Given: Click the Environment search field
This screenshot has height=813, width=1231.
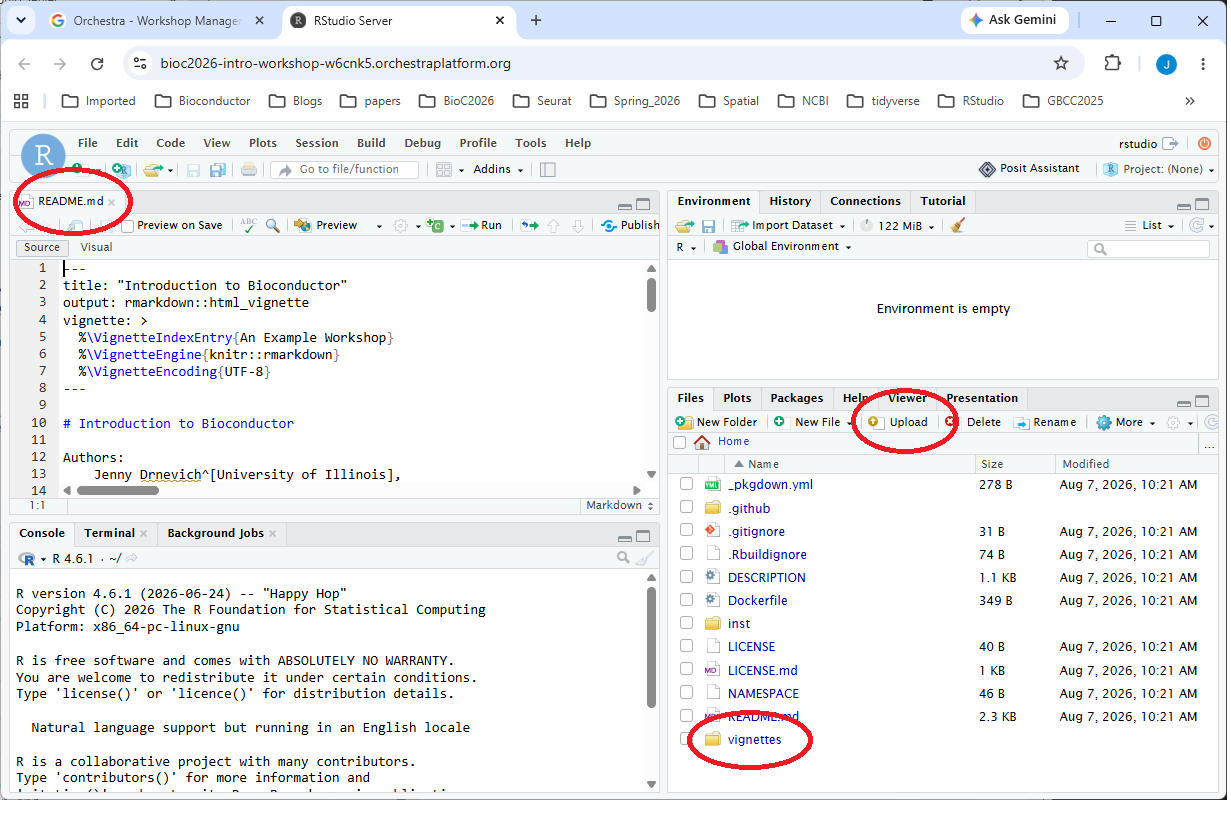Looking at the screenshot, I should [x=1148, y=249].
